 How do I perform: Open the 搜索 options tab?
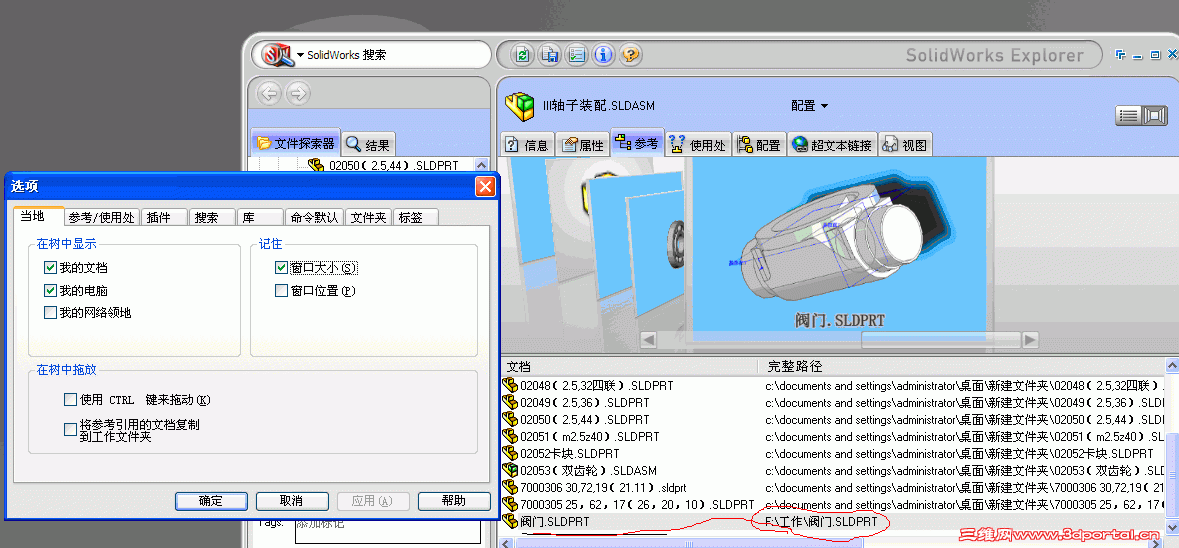pos(212,217)
